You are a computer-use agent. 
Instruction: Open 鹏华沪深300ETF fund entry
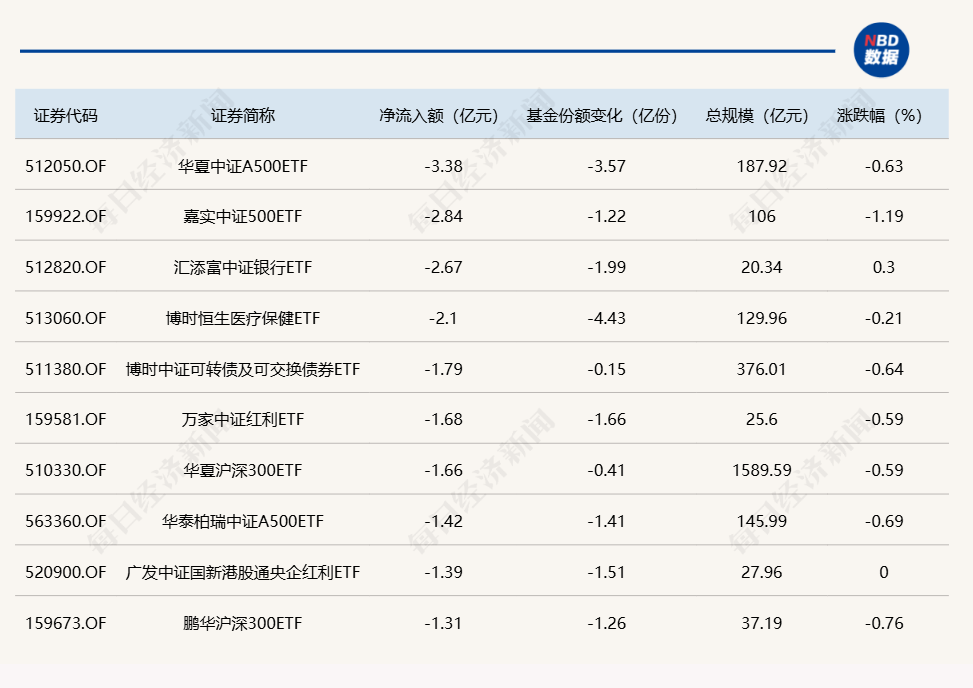[x=243, y=623]
